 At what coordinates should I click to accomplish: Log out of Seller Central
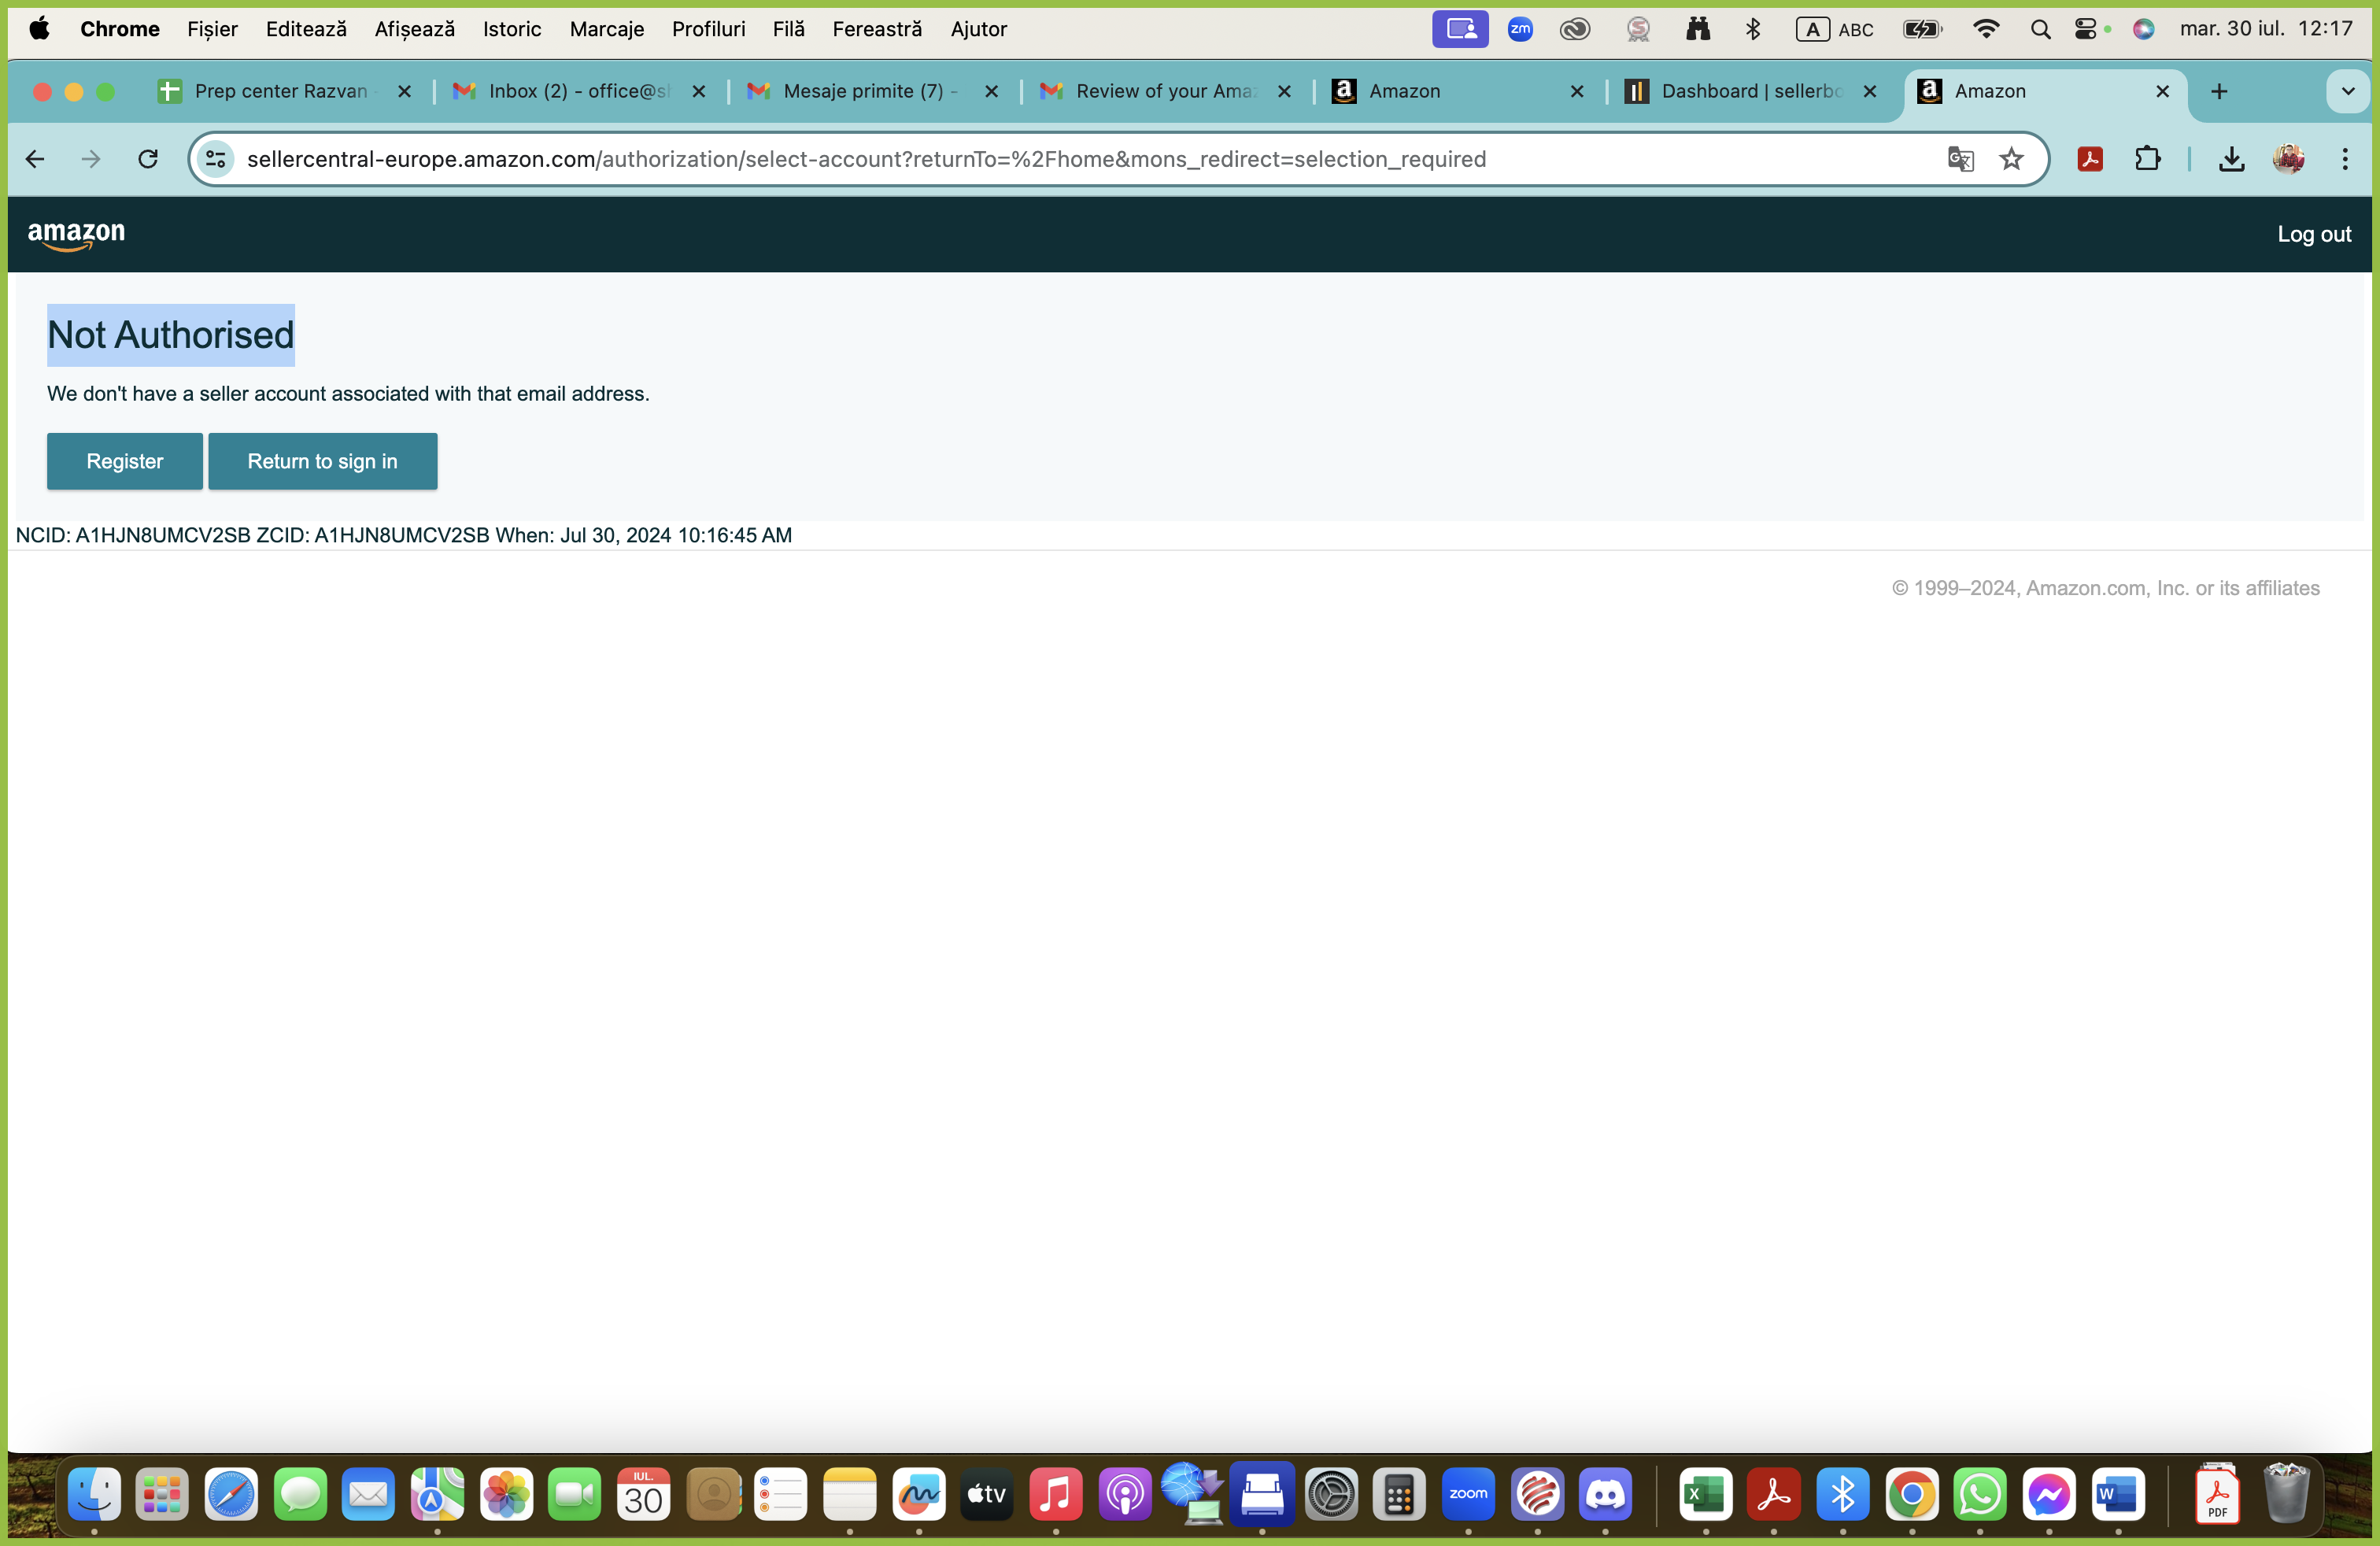tap(2314, 234)
